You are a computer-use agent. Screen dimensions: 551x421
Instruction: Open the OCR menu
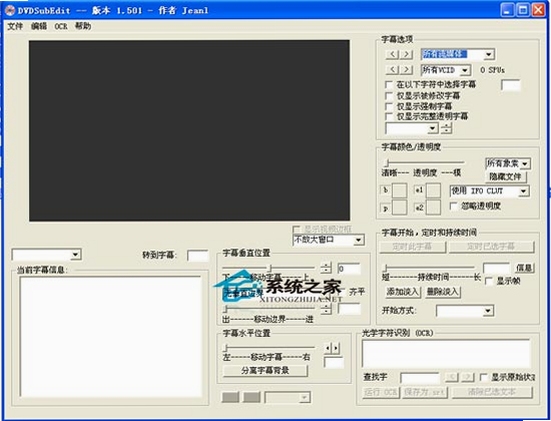click(61, 26)
